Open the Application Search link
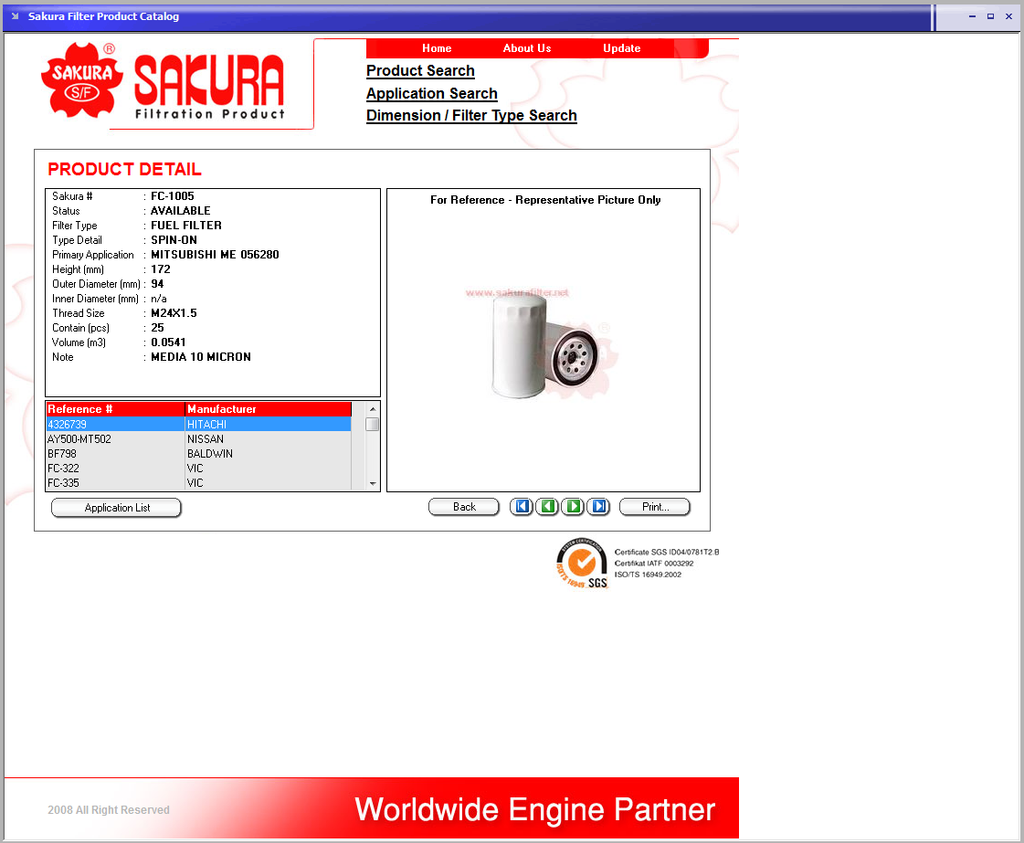The image size is (1024, 843). point(432,93)
